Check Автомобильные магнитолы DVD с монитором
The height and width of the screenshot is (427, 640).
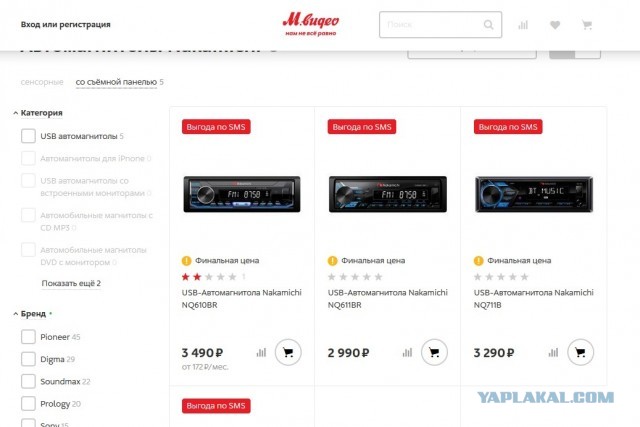tap(28, 250)
